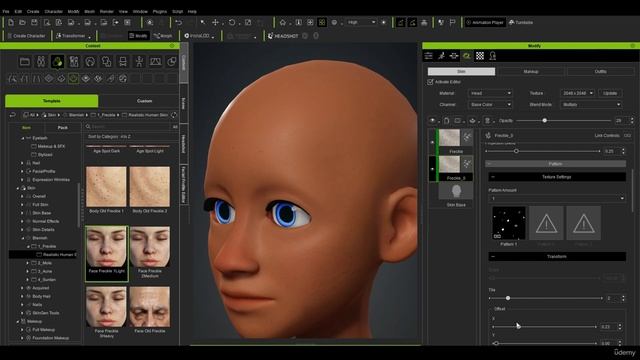Click the Morph toolbar button

[x=163, y=36]
